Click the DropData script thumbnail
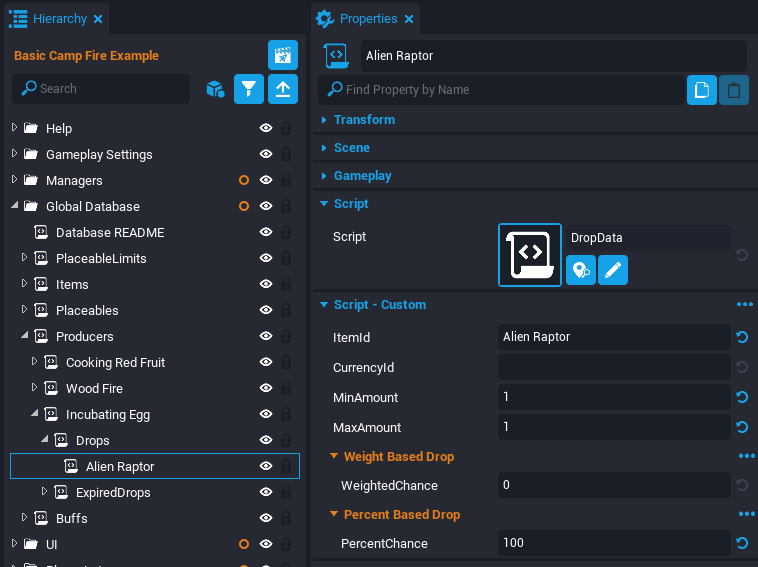Viewport: 758px width, 567px height. [x=530, y=255]
